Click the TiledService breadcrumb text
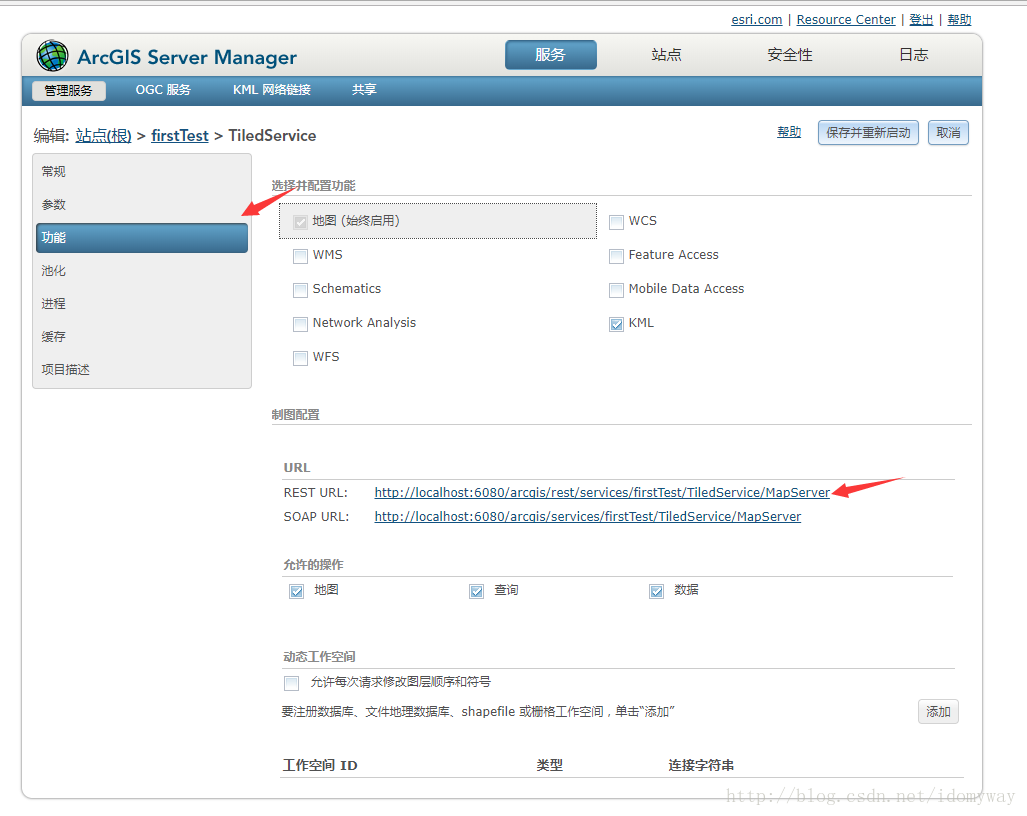The height and width of the screenshot is (816, 1027). pyautogui.click(x=272, y=136)
